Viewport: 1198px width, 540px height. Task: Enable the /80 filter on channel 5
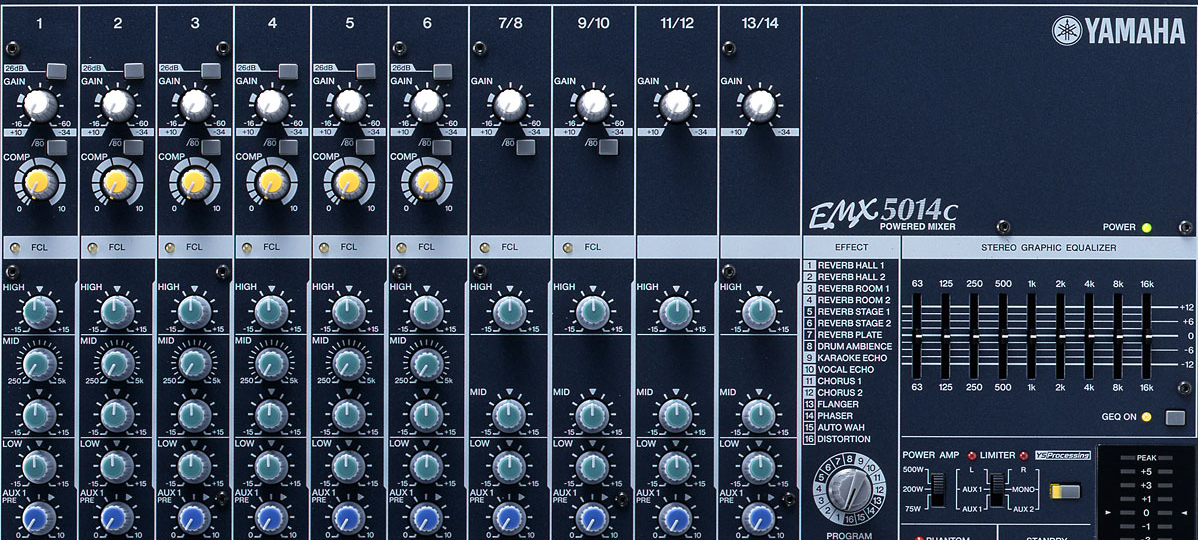tap(365, 147)
